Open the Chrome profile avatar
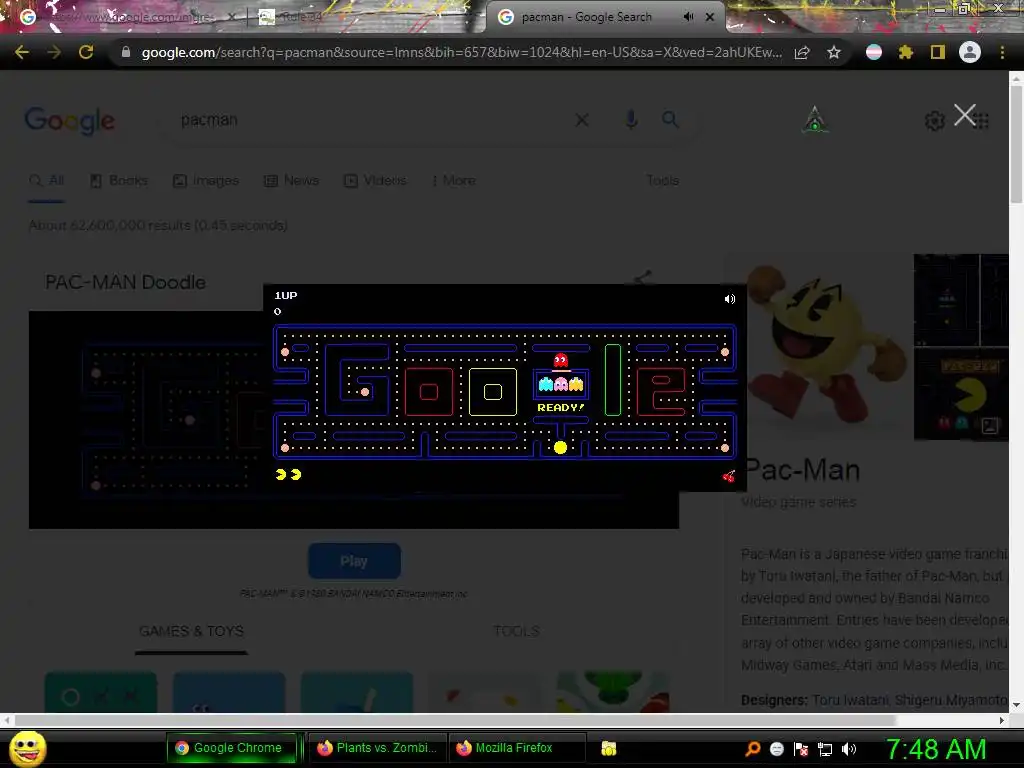The width and height of the screenshot is (1024, 768). (x=970, y=52)
